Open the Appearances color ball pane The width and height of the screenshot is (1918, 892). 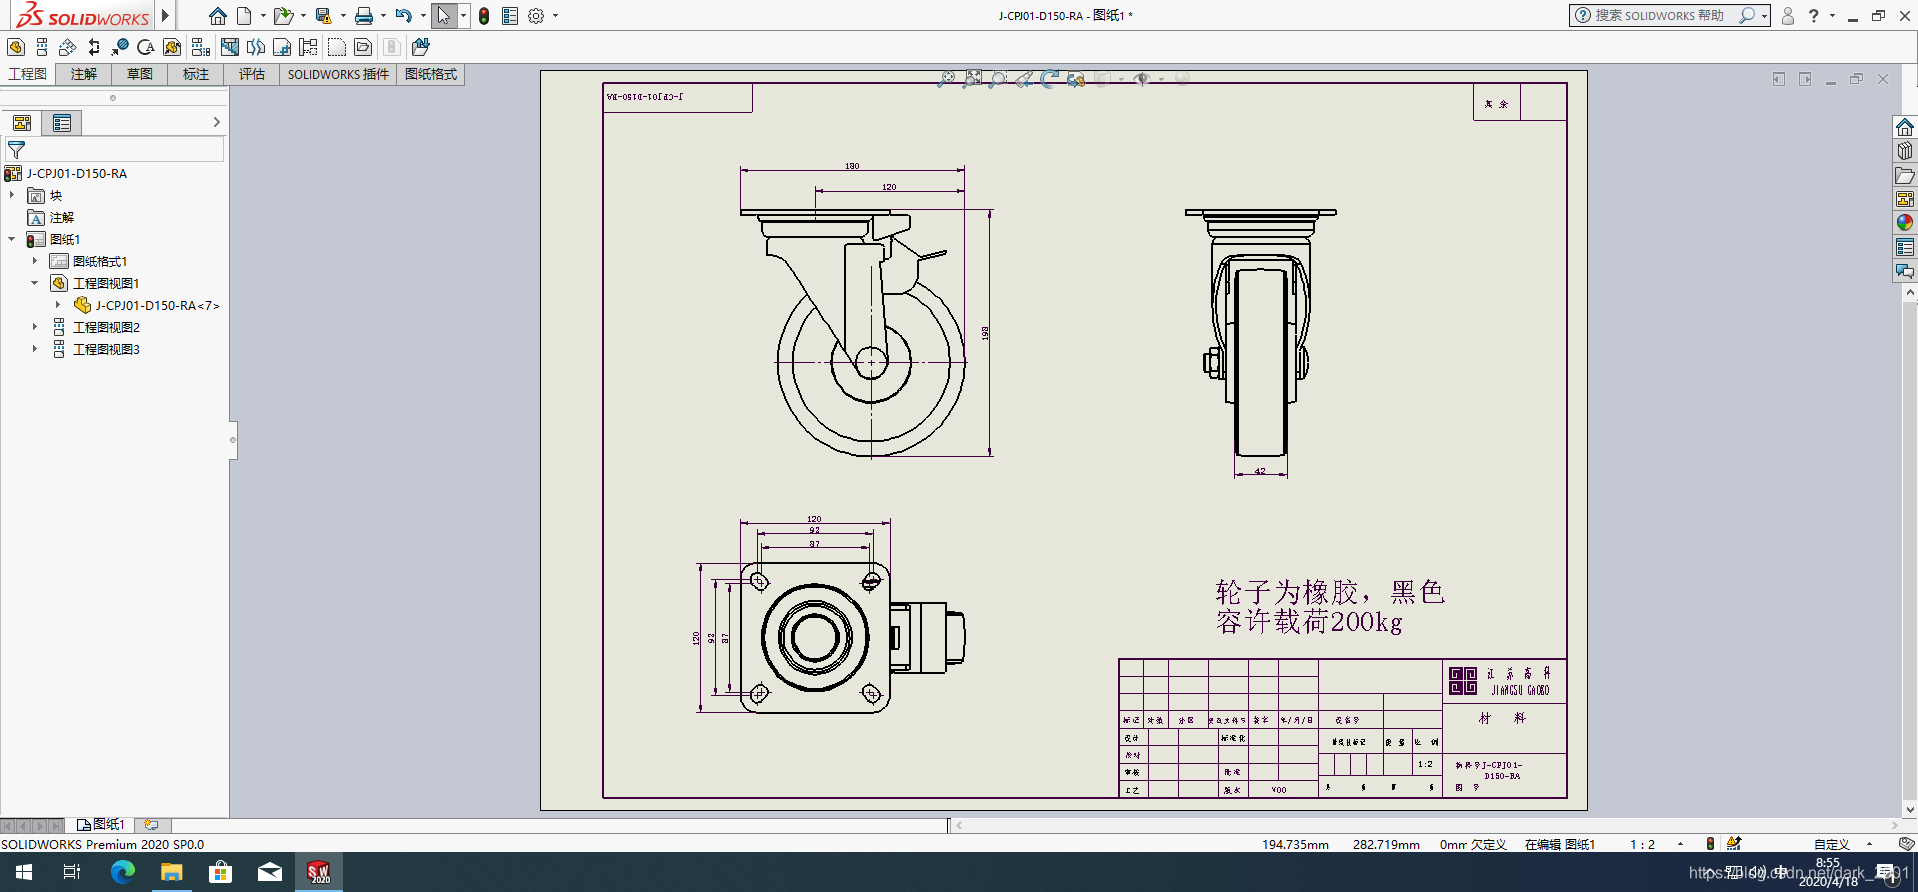tap(1905, 222)
